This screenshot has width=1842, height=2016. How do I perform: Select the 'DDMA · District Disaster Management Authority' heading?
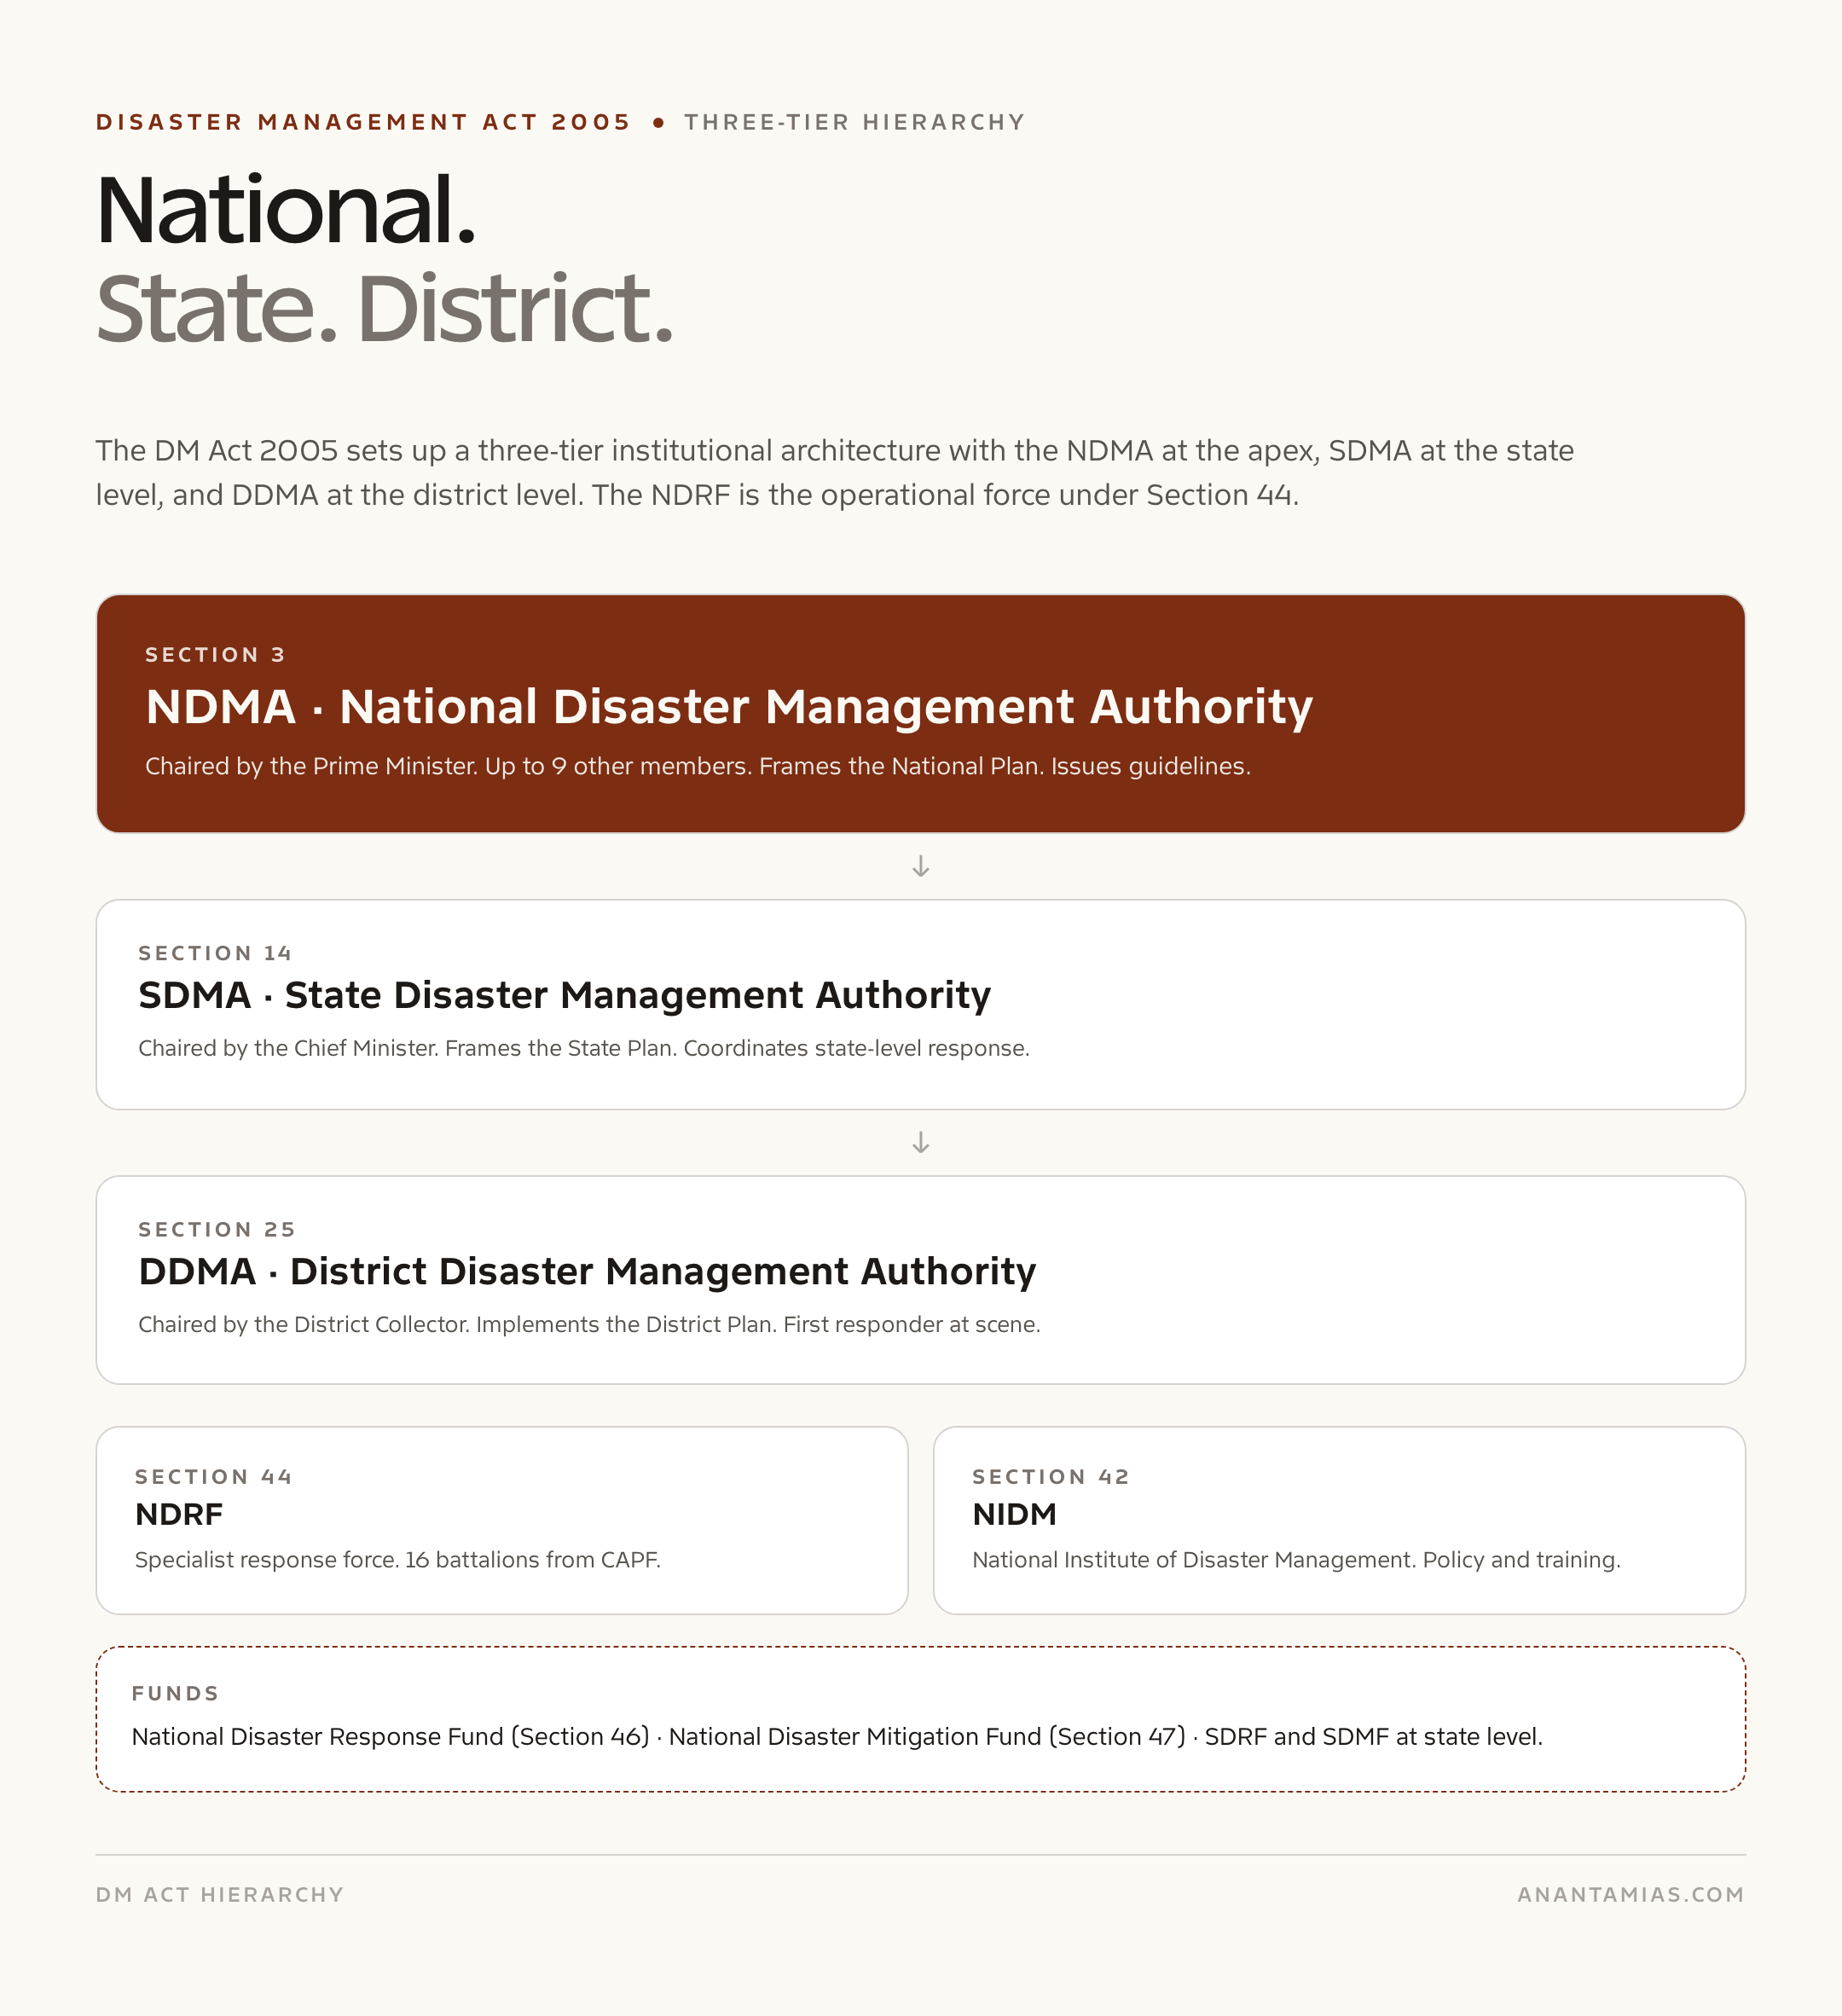coord(587,1271)
